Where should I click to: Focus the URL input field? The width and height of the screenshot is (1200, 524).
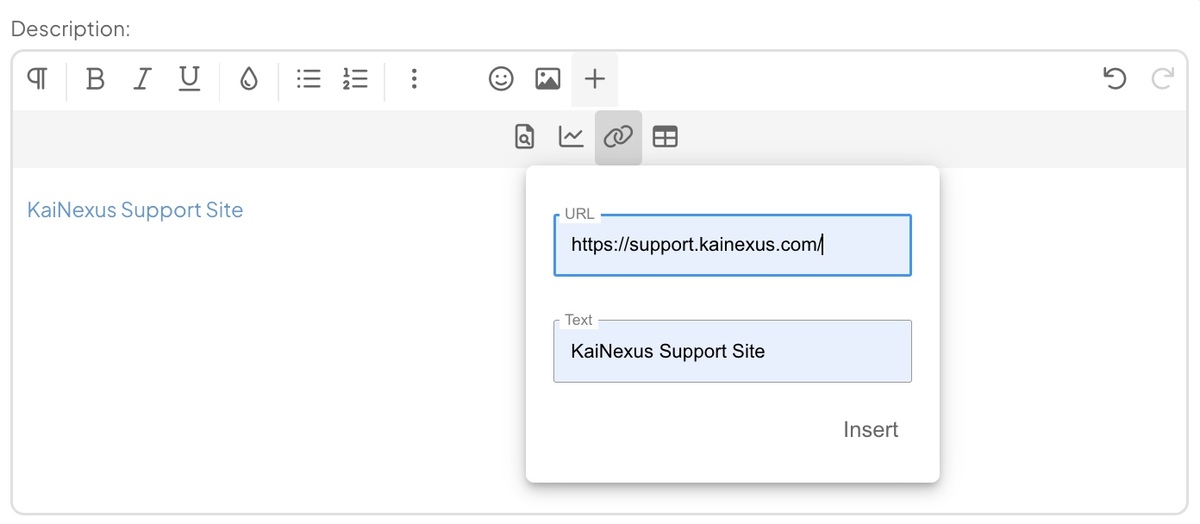(x=732, y=245)
